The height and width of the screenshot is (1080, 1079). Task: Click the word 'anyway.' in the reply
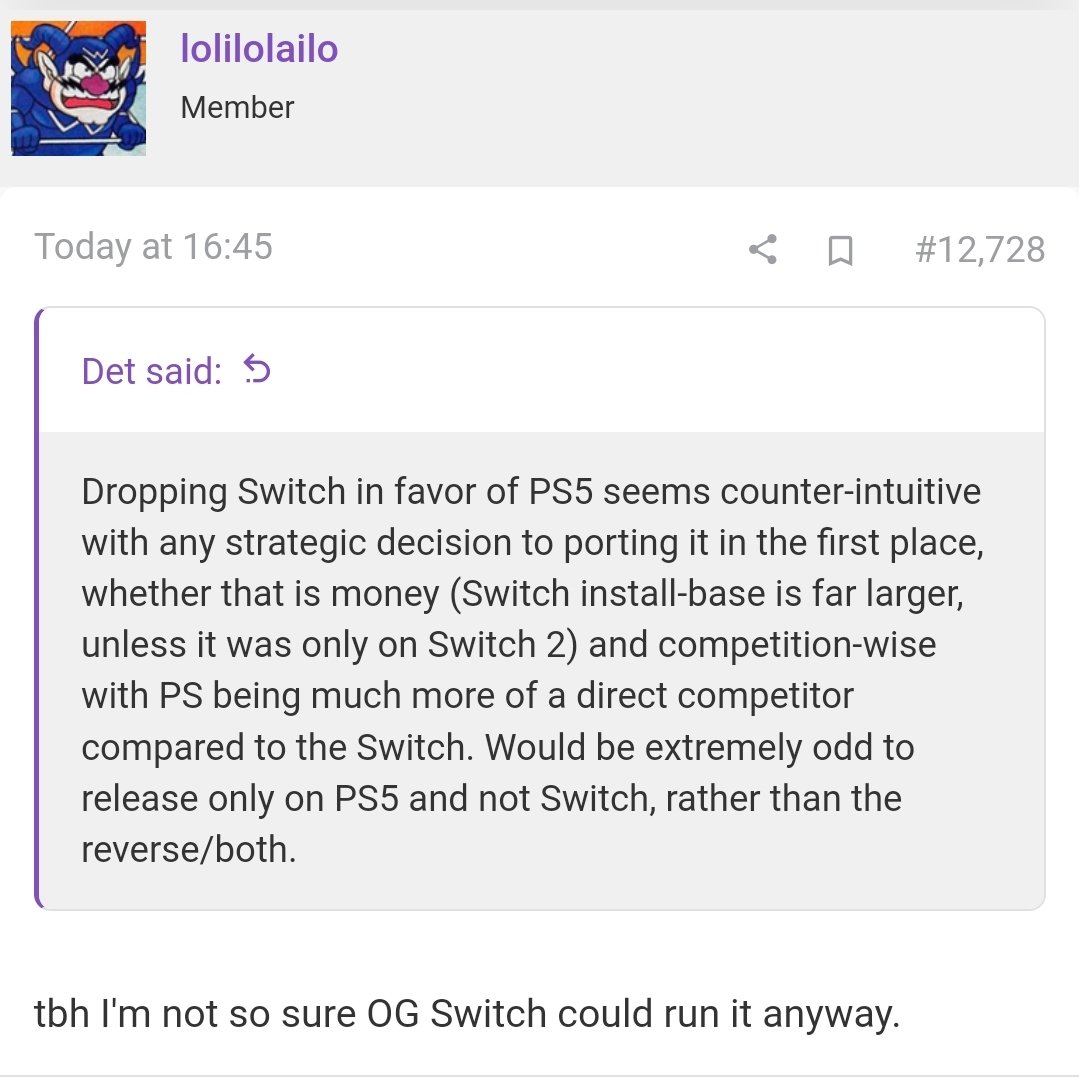pyautogui.click(x=831, y=1015)
